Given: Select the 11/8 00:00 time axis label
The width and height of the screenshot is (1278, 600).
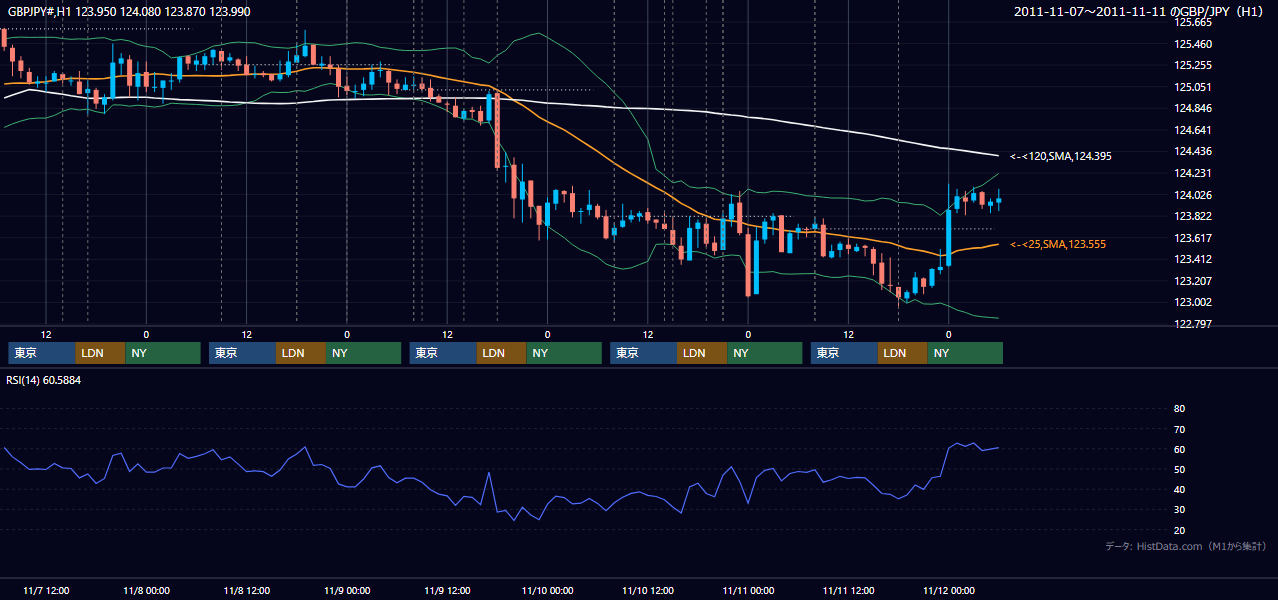Looking at the screenshot, I should (146, 590).
